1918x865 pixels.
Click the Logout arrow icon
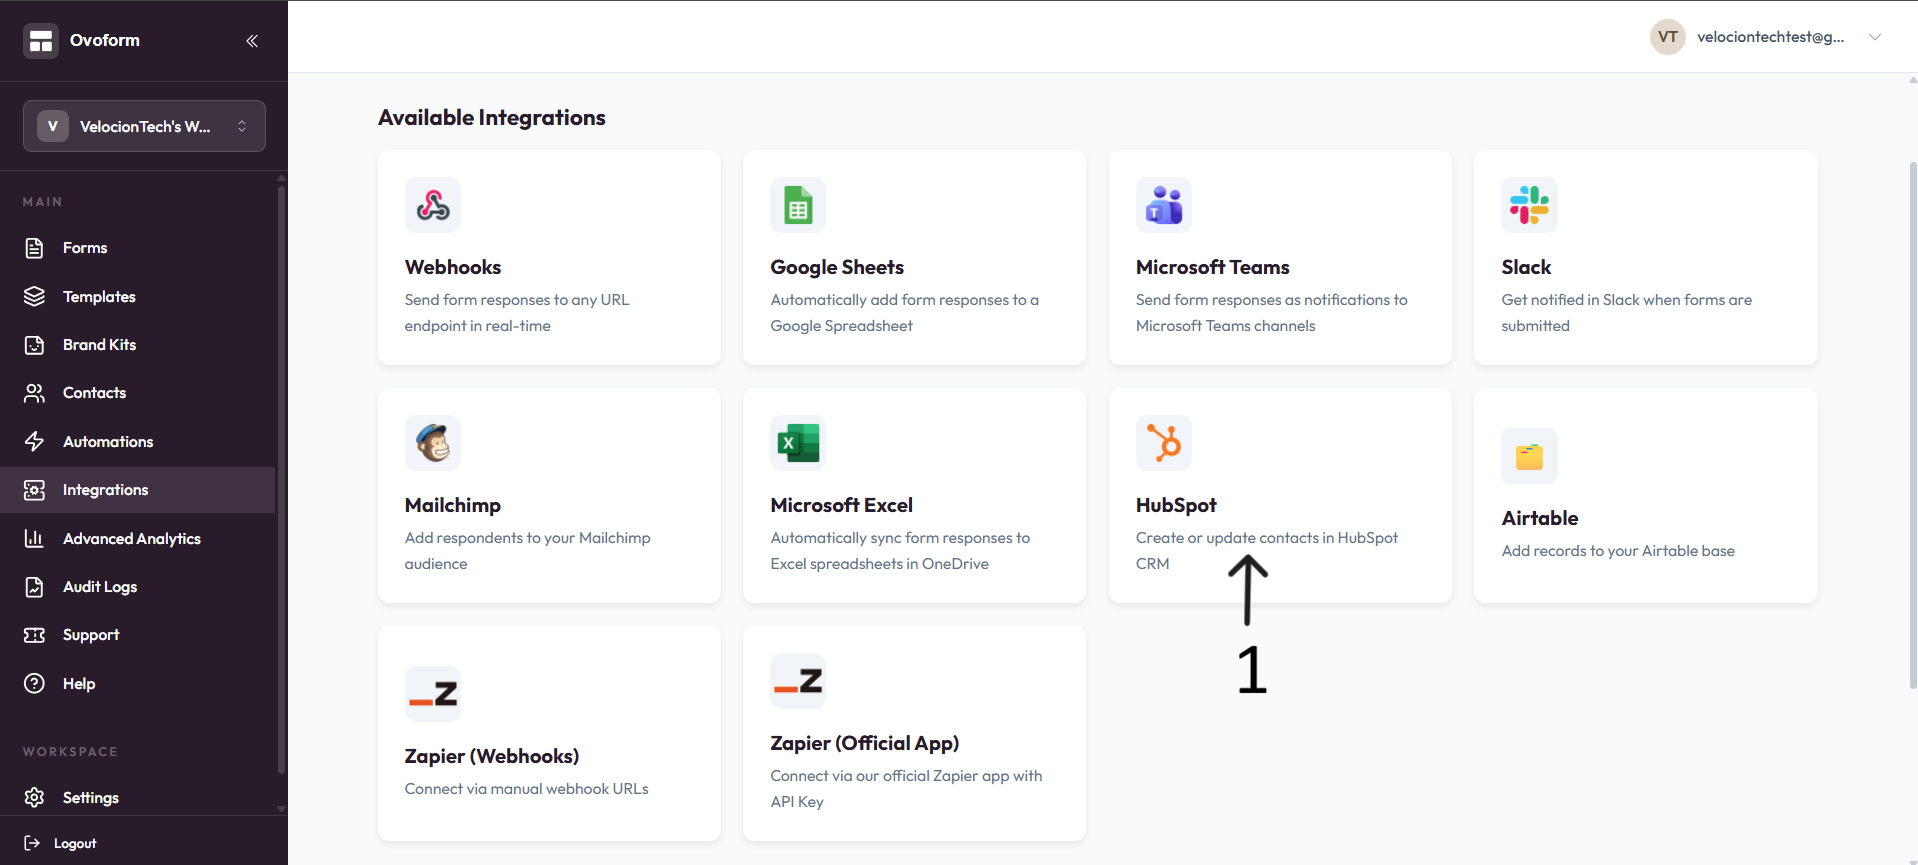32,843
